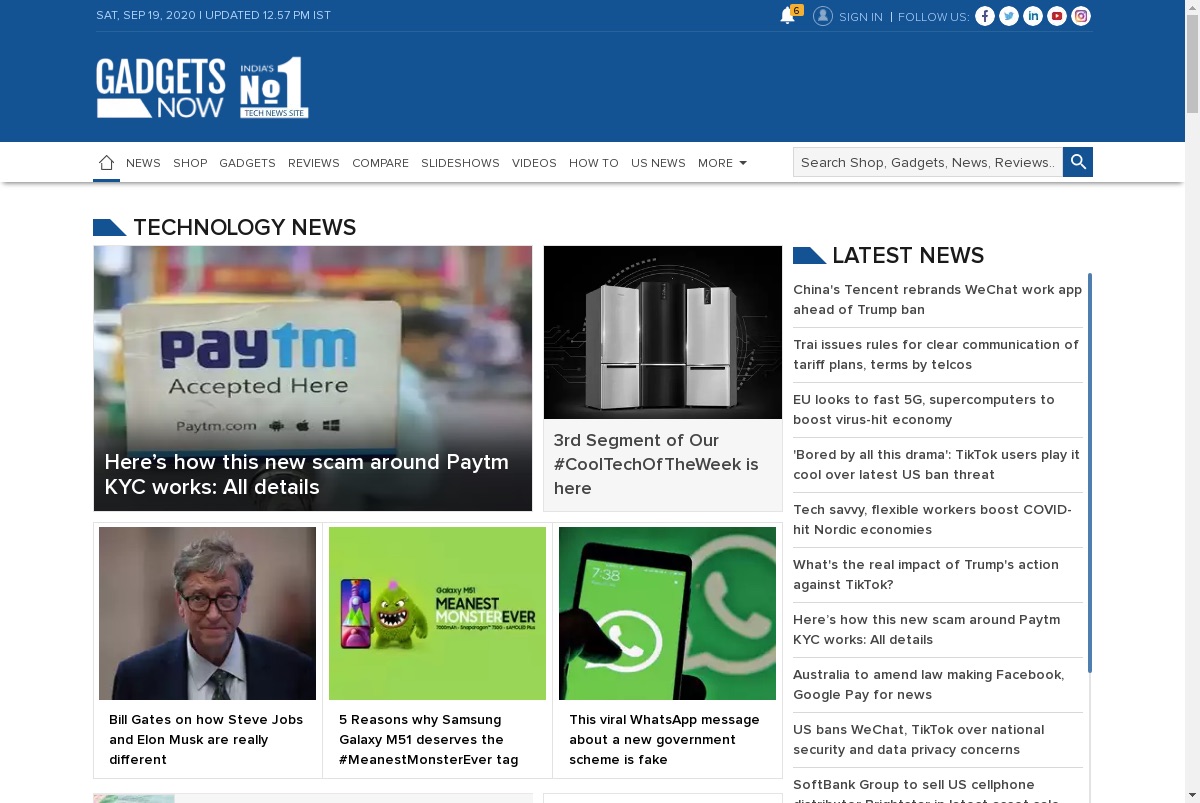Open the Galaxy M51 monster thumbnail
This screenshot has width=1200, height=803.
pos(437,613)
